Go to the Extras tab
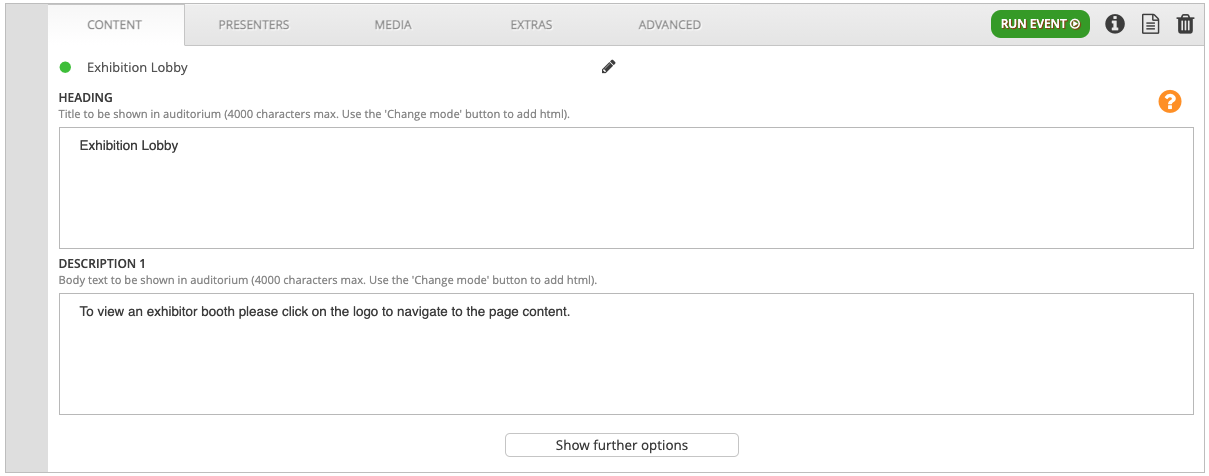Screen dimensions: 1209x476 pos(531,25)
